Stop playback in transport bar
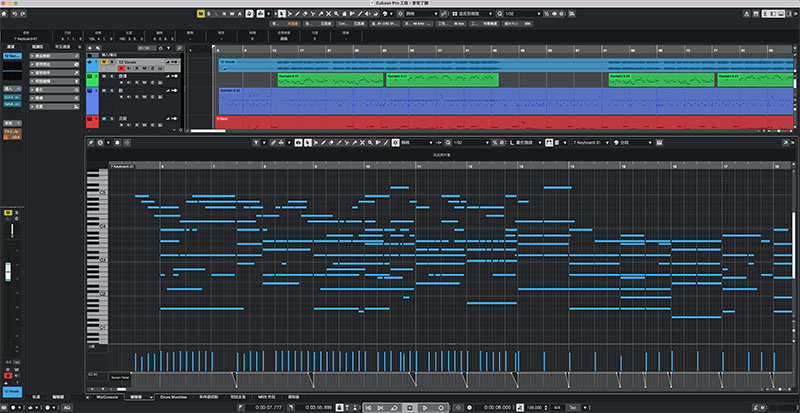800x413 pixels. tap(409, 407)
